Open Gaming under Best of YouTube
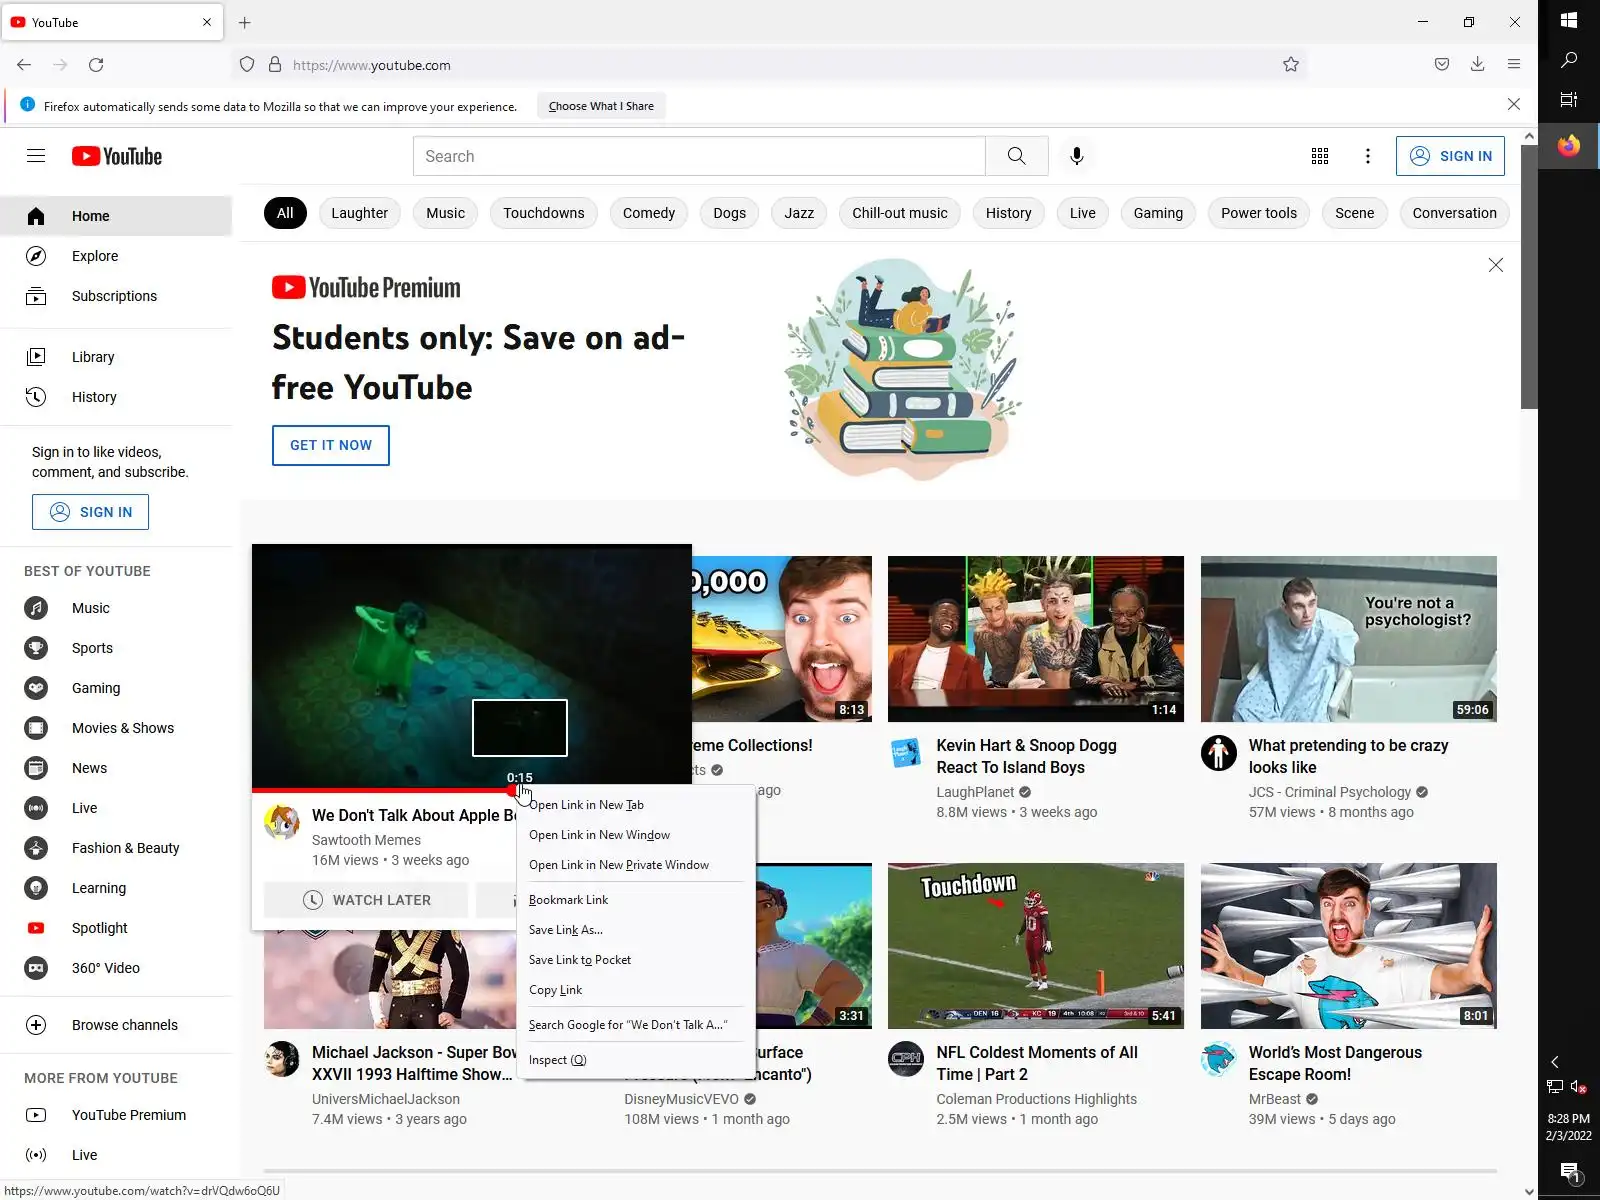Viewport: 1600px width, 1200px height. pyautogui.click(x=116, y=688)
